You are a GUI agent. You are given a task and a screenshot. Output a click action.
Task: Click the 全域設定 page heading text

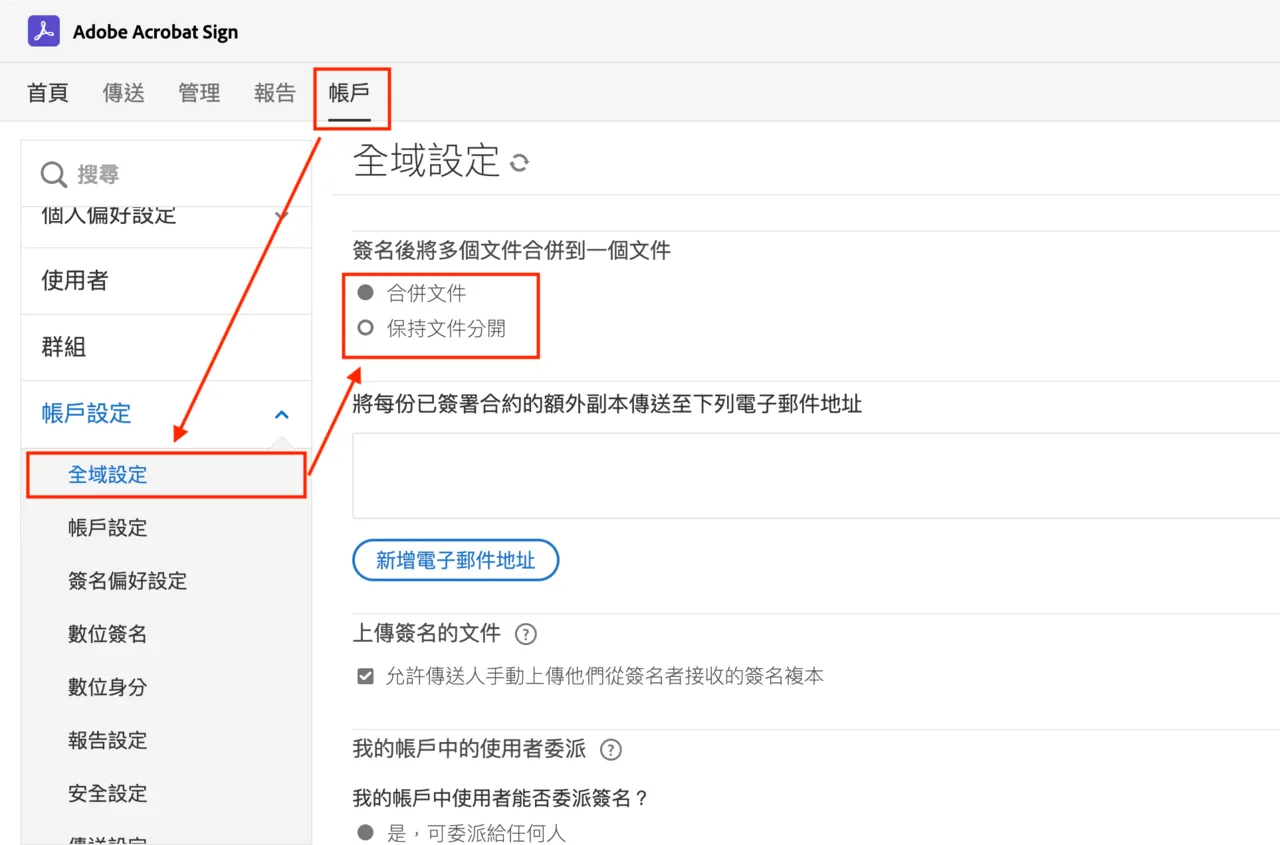click(x=426, y=161)
